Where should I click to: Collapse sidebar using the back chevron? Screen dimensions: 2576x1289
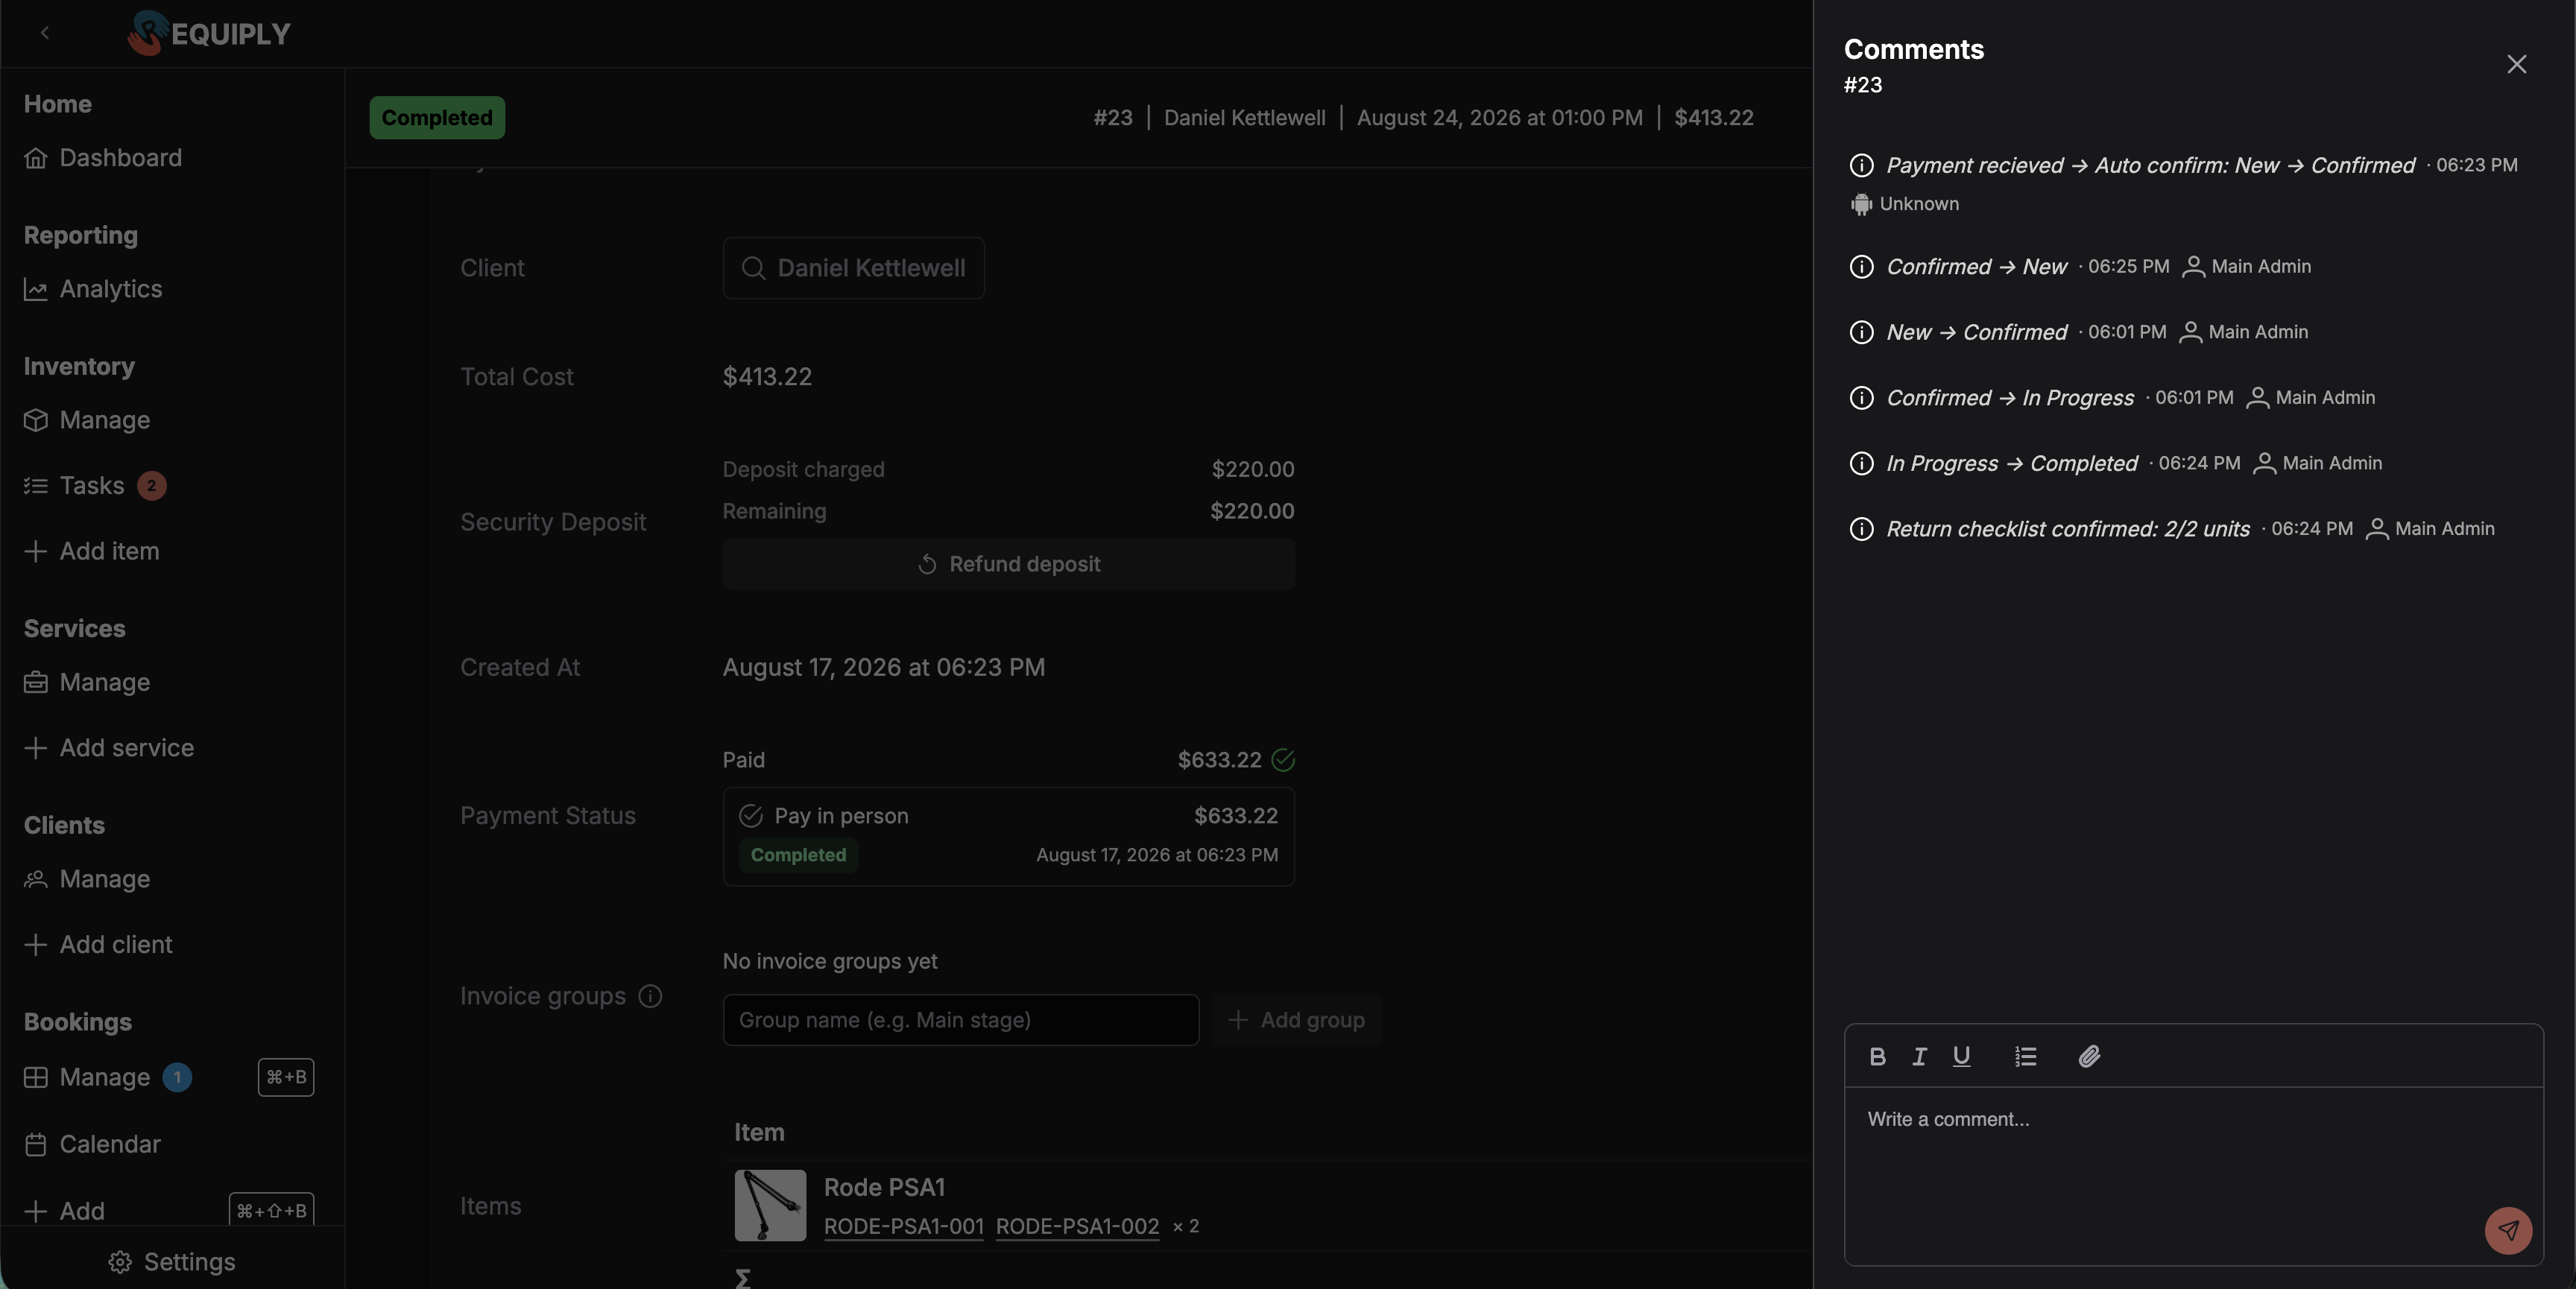pos(44,33)
